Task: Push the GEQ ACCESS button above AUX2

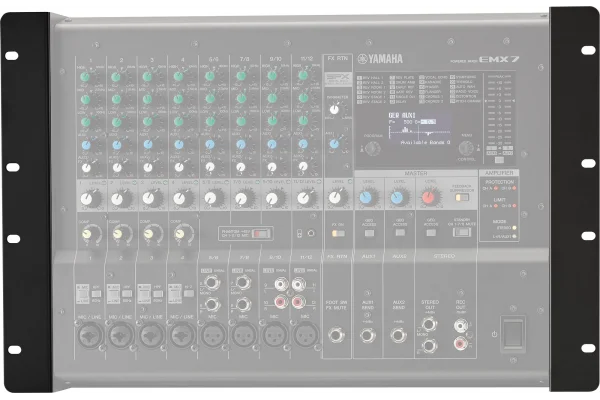Action: pos(400,233)
